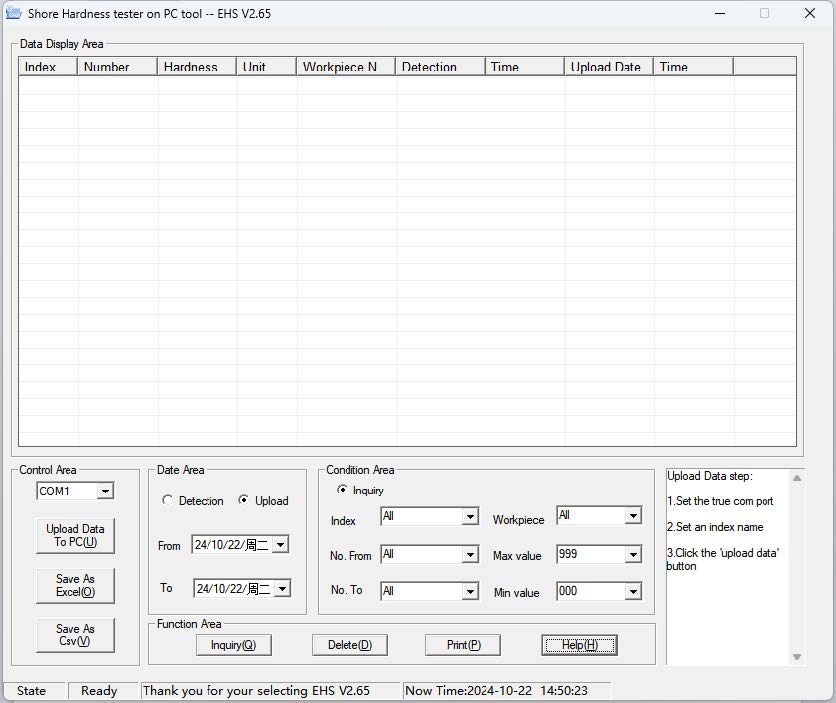Image resolution: width=836 pixels, height=703 pixels.
Task: Select the Detecion radio button
Action: click(x=168, y=502)
